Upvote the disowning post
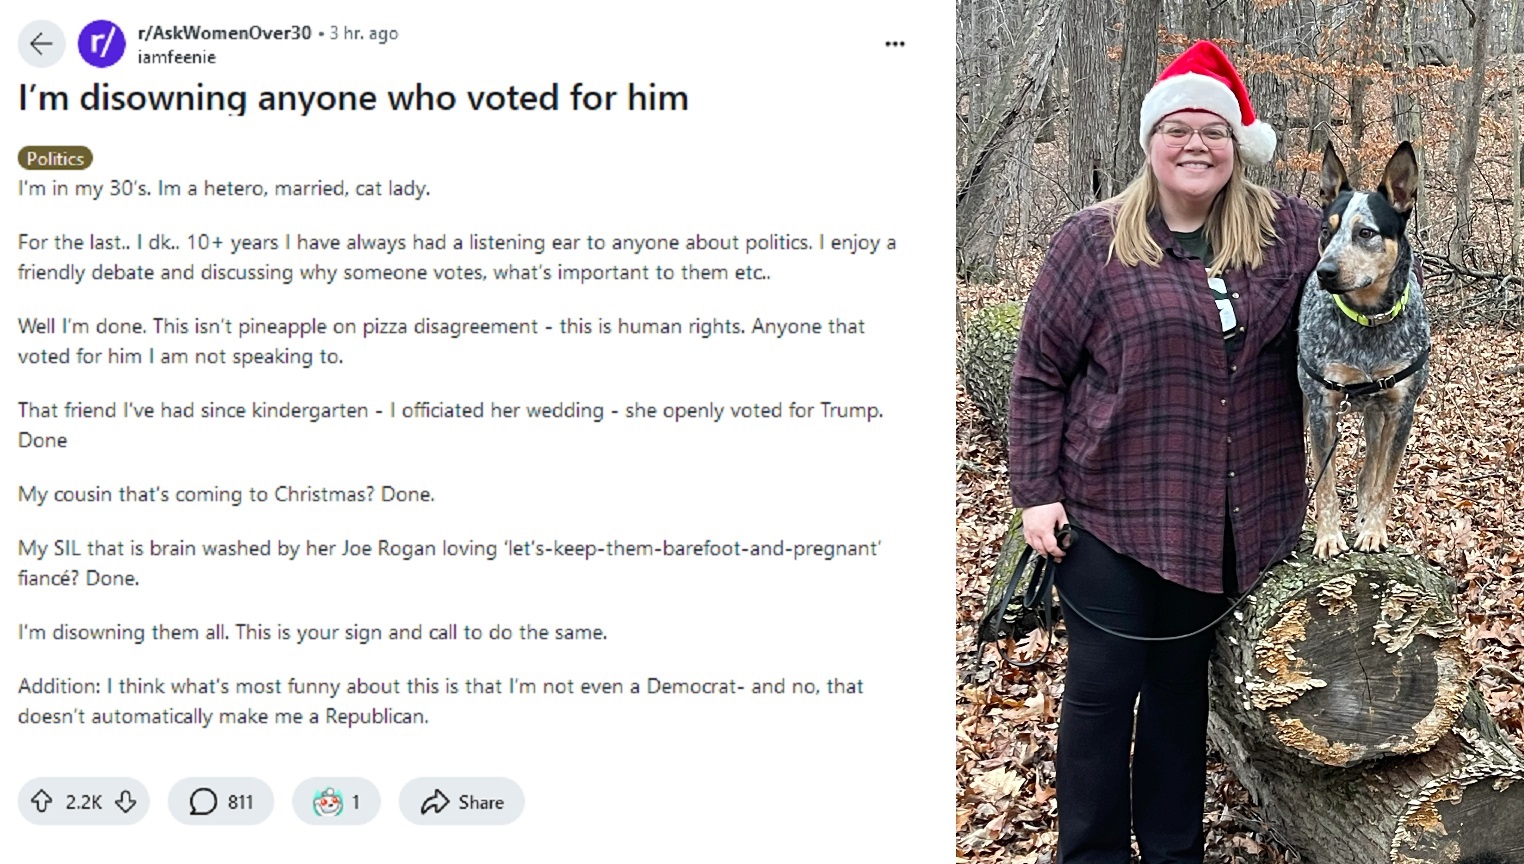The image size is (1524, 864). 41,802
